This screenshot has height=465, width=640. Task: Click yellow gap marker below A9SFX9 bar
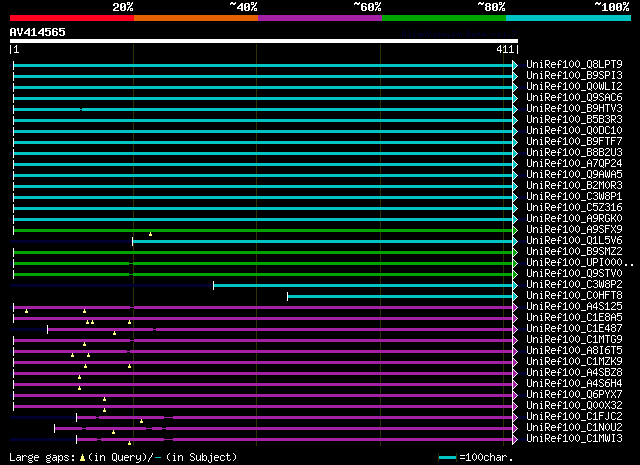click(x=151, y=234)
